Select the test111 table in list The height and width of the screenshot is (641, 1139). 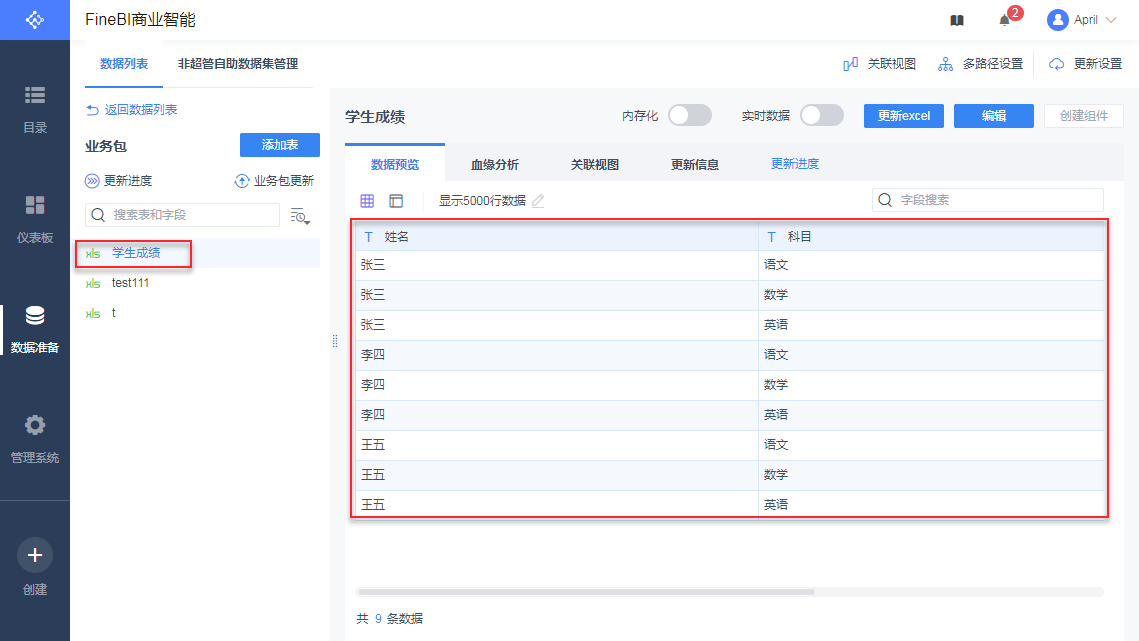[x=130, y=283]
